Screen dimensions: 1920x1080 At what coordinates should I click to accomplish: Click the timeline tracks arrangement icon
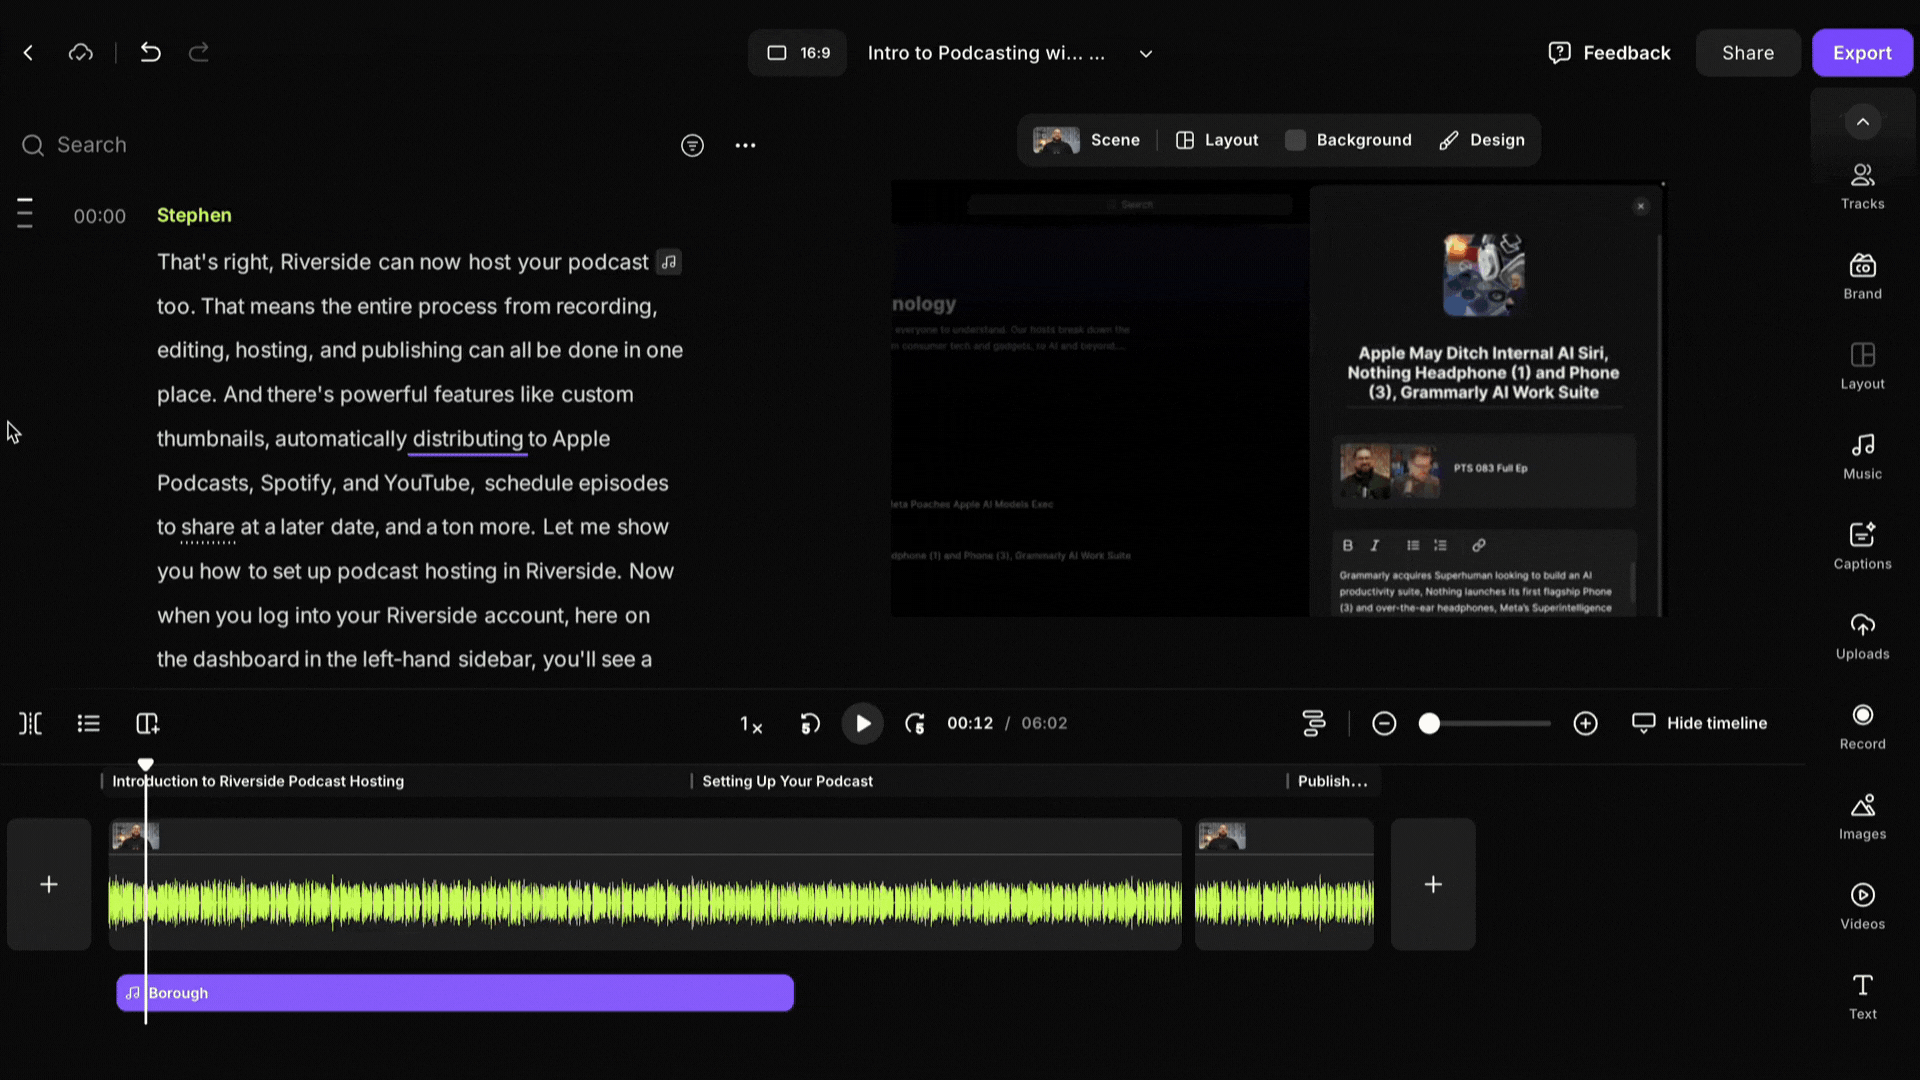[x=1314, y=724]
